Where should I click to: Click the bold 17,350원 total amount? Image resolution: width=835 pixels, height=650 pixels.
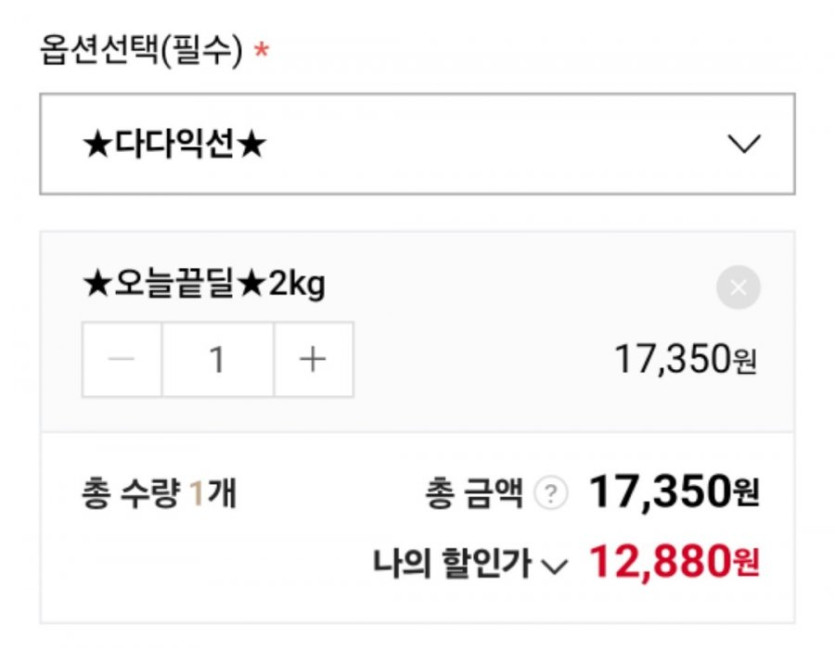point(674,492)
